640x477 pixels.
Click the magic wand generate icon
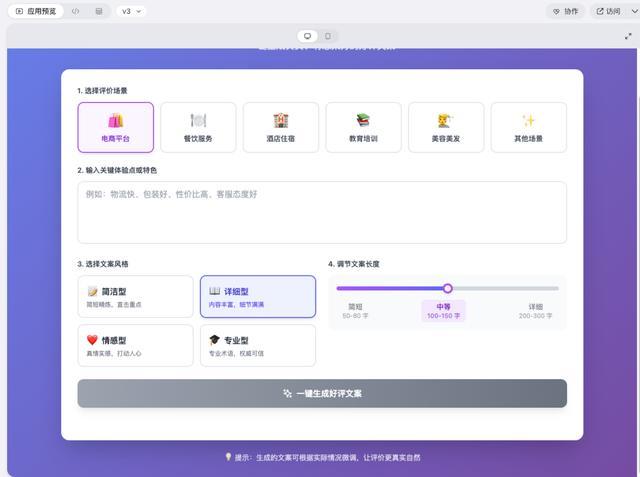(x=288, y=393)
